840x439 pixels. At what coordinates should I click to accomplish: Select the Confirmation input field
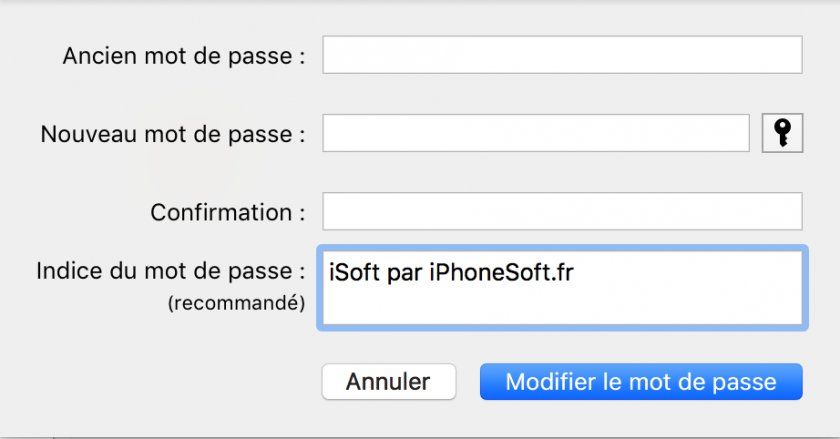[x=562, y=211]
